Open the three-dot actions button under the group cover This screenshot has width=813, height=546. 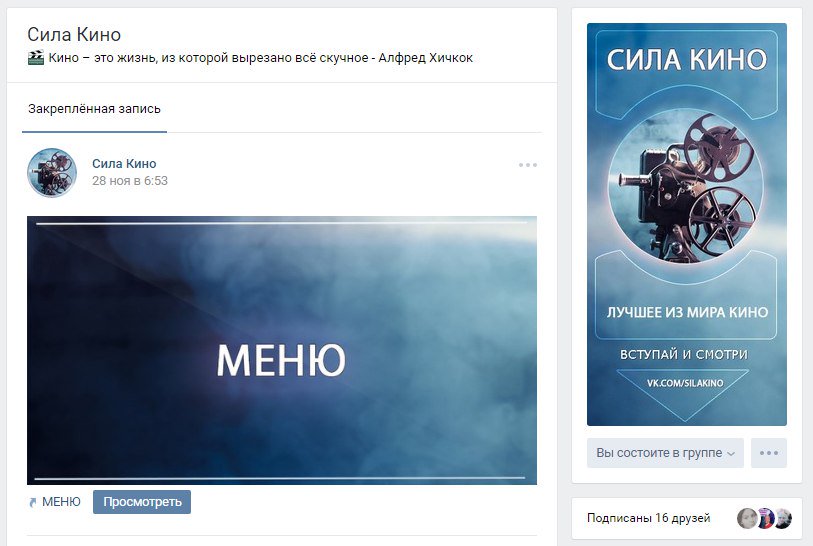pyautogui.click(x=768, y=453)
